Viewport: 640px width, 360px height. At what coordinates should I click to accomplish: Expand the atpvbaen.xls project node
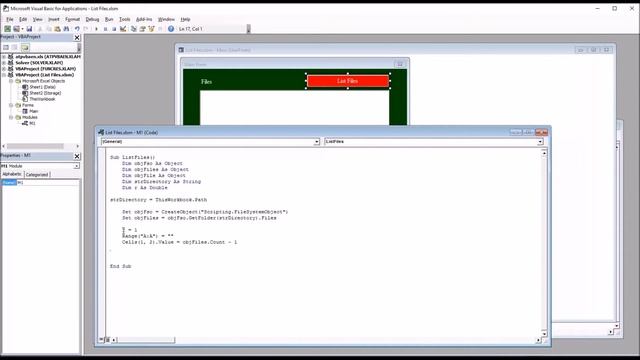pyautogui.click(x=4, y=57)
